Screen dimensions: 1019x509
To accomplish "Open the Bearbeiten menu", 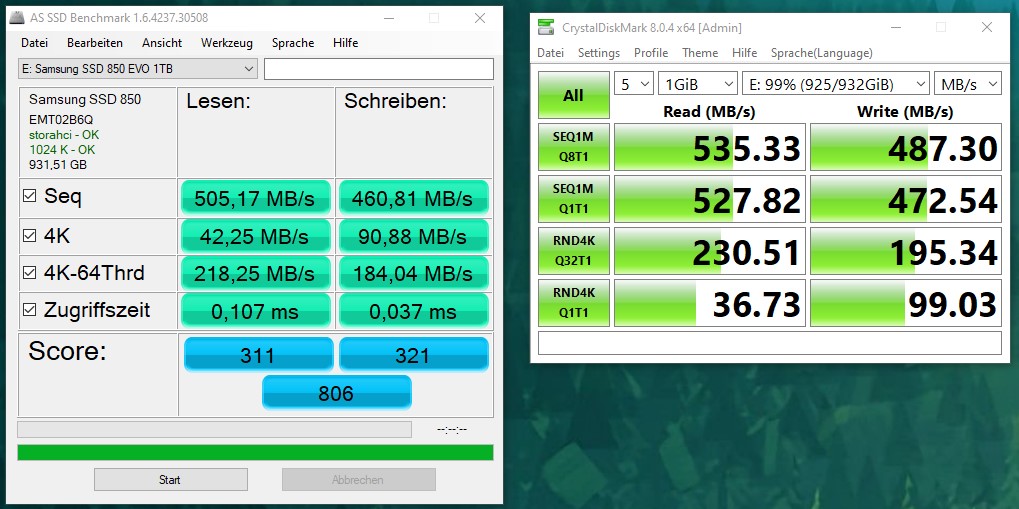I will point(95,43).
